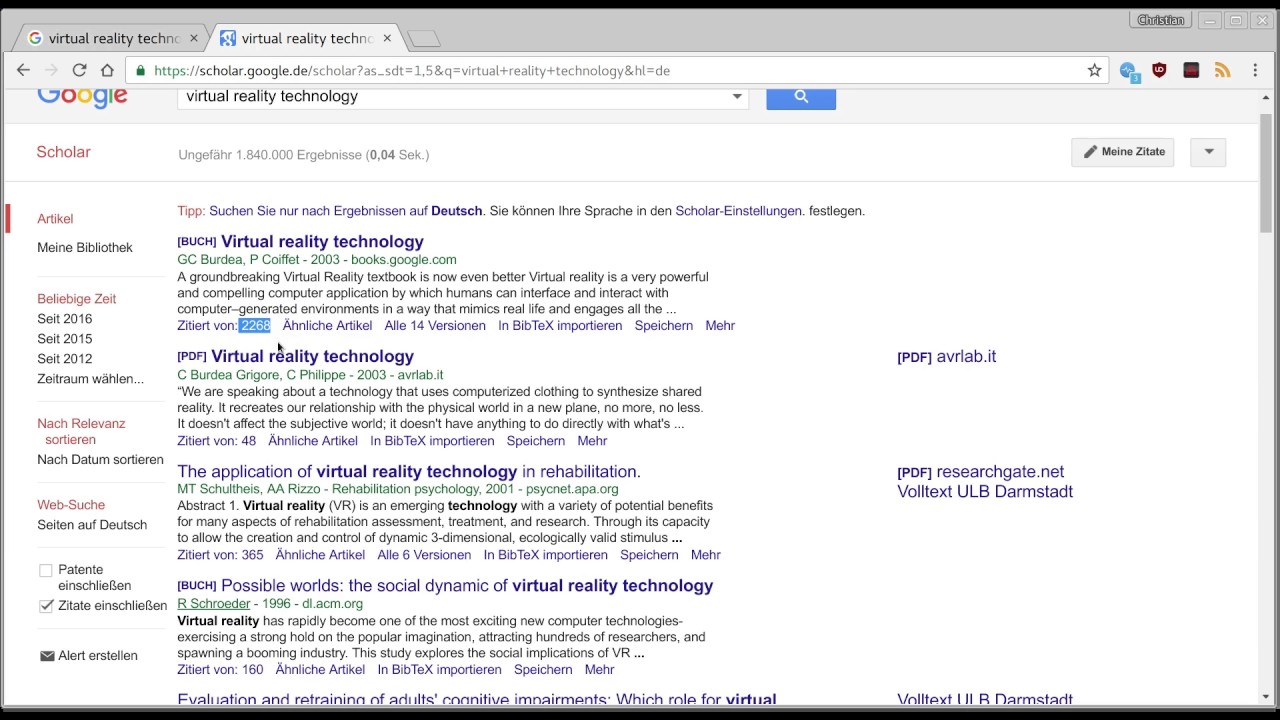Click Zitiert von: 48 link
Image resolution: width=1280 pixels, height=720 pixels.
(217, 441)
